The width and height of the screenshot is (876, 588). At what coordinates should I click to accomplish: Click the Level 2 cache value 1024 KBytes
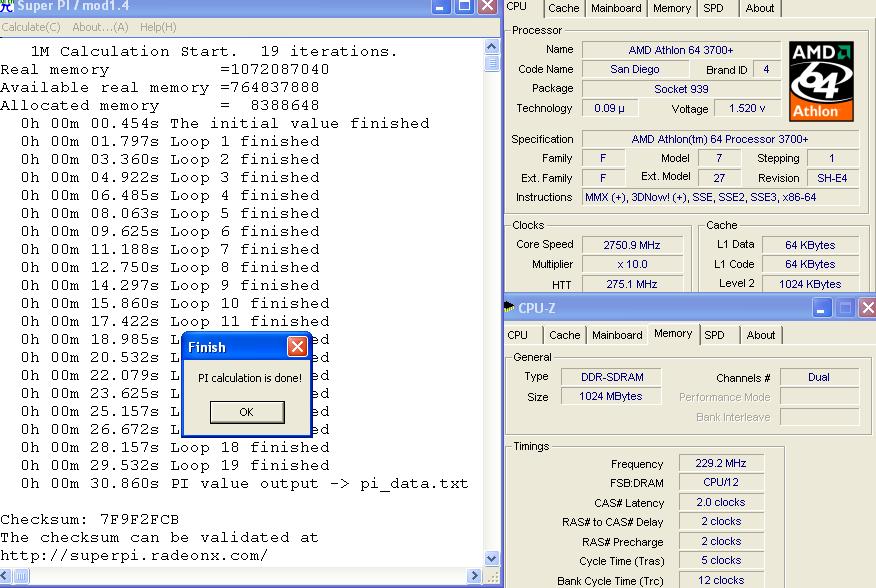tap(810, 284)
